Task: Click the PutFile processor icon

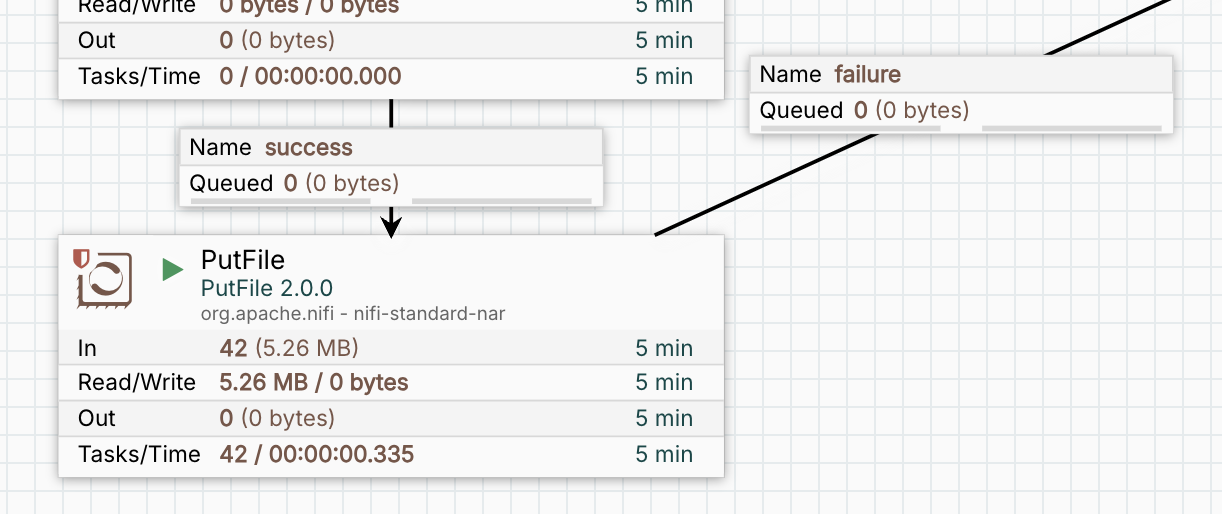Action: click(105, 280)
